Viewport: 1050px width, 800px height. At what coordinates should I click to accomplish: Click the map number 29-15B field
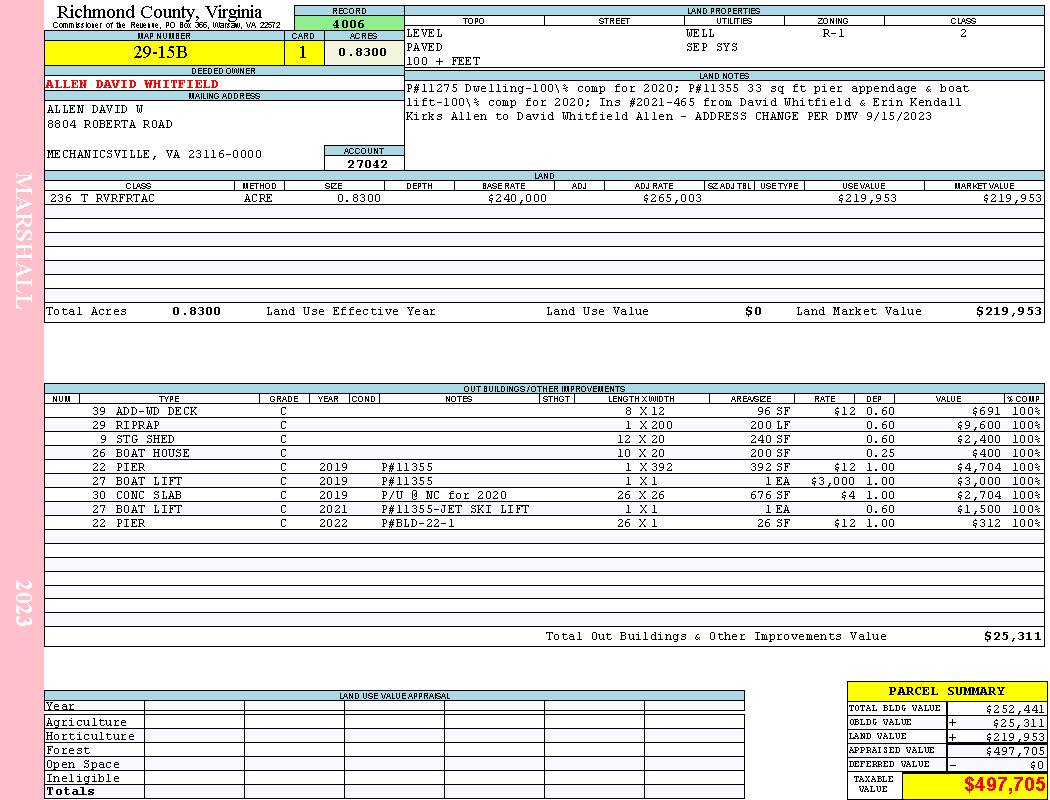165,53
